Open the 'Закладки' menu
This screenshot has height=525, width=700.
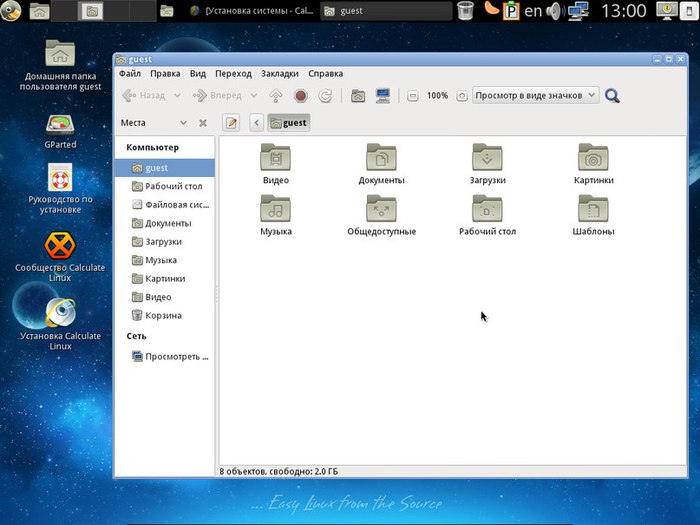click(x=280, y=73)
